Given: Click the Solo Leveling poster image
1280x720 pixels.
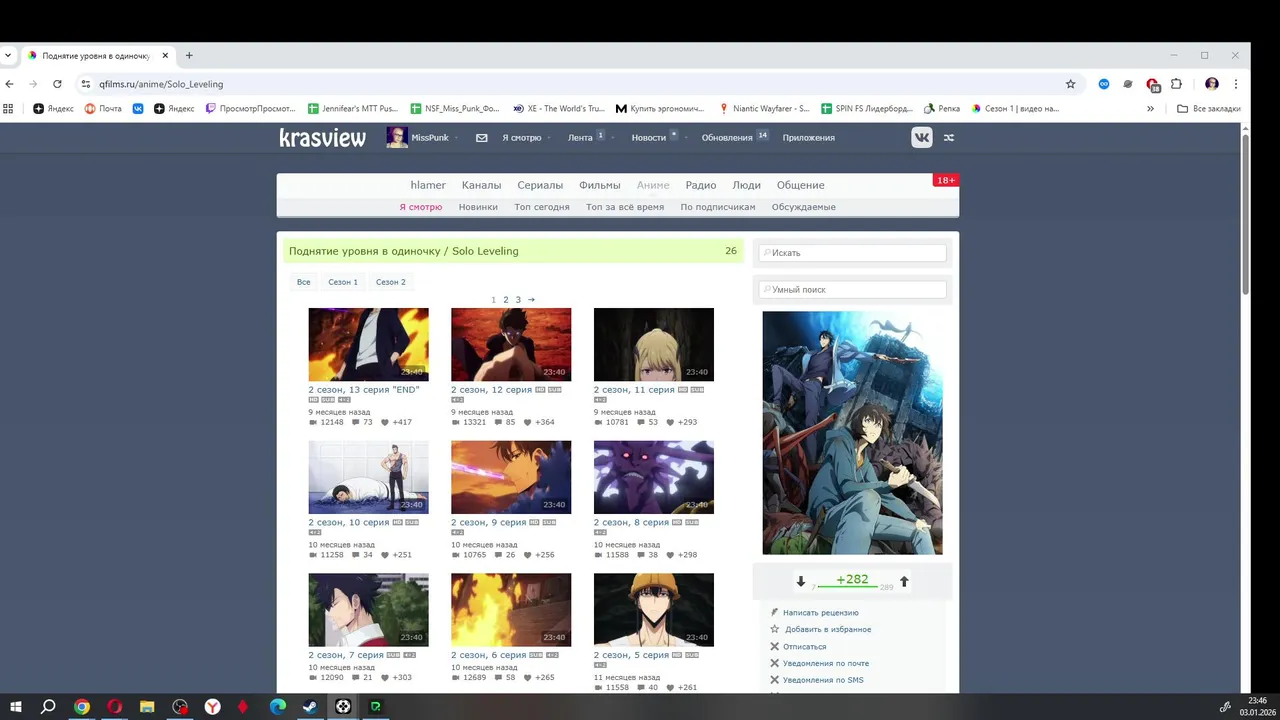Looking at the screenshot, I should click(852, 433).
